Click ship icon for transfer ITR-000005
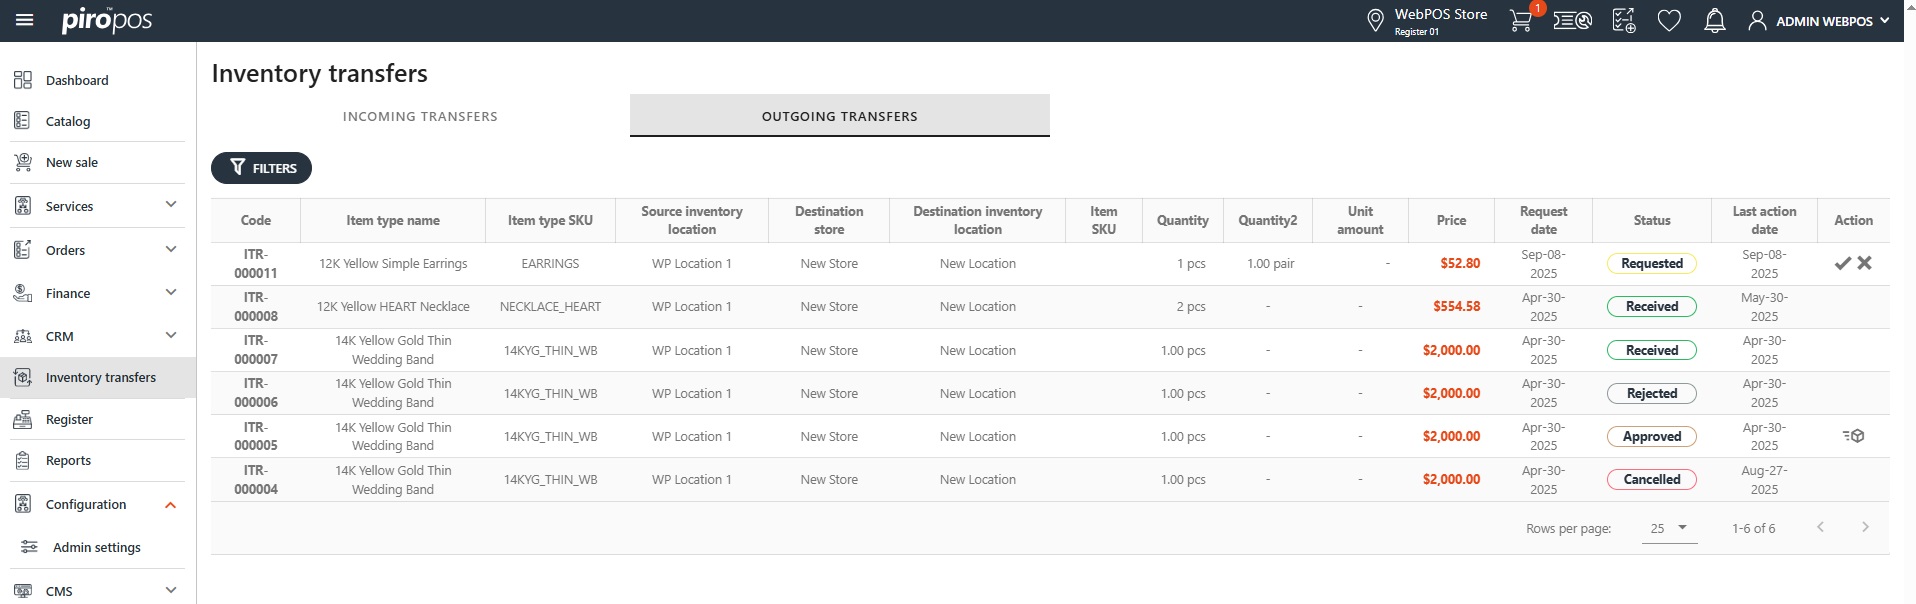 [x=1853, y=436]
